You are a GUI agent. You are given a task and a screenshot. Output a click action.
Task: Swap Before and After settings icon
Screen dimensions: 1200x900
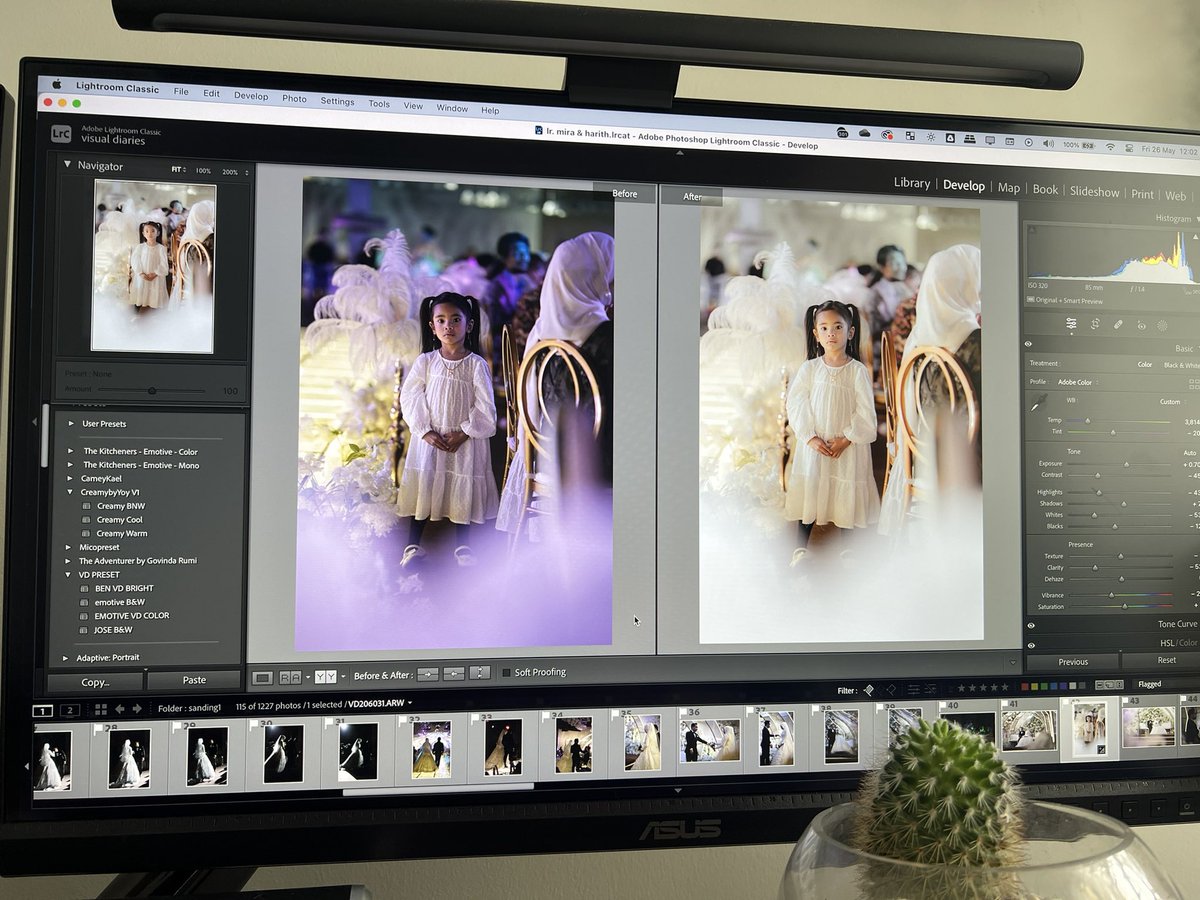pos(480,673)
